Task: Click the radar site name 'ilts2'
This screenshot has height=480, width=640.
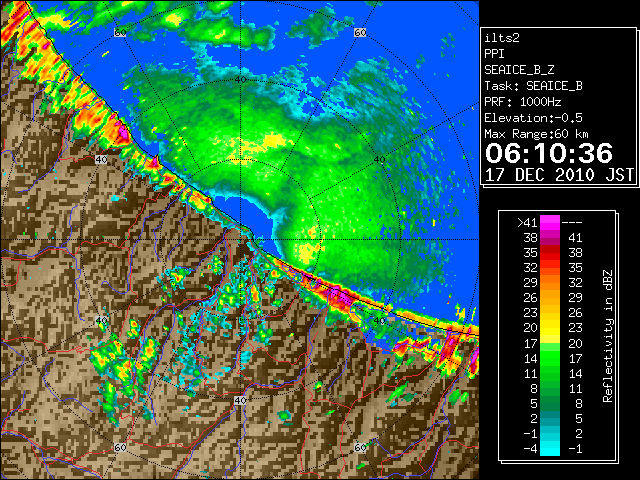Action: coord(502,38)
